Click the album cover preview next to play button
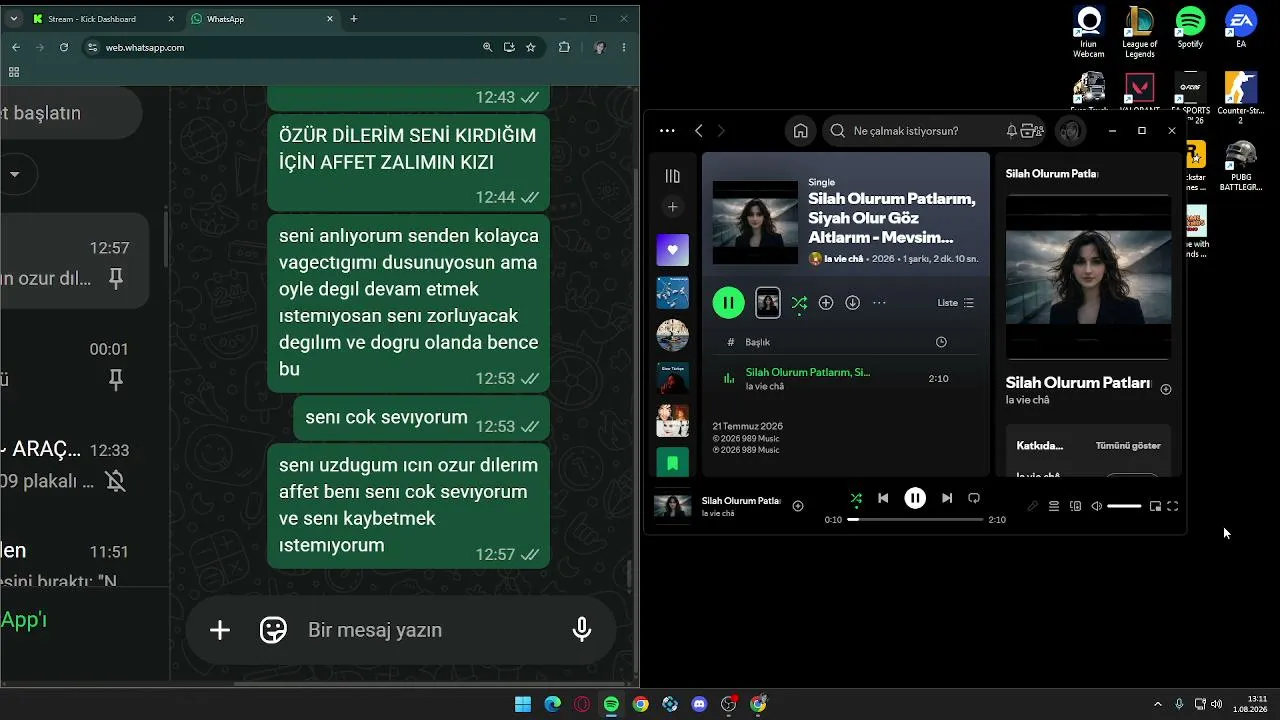The height and width of the screenshot is (720, 1280). [x=768, y=303]
